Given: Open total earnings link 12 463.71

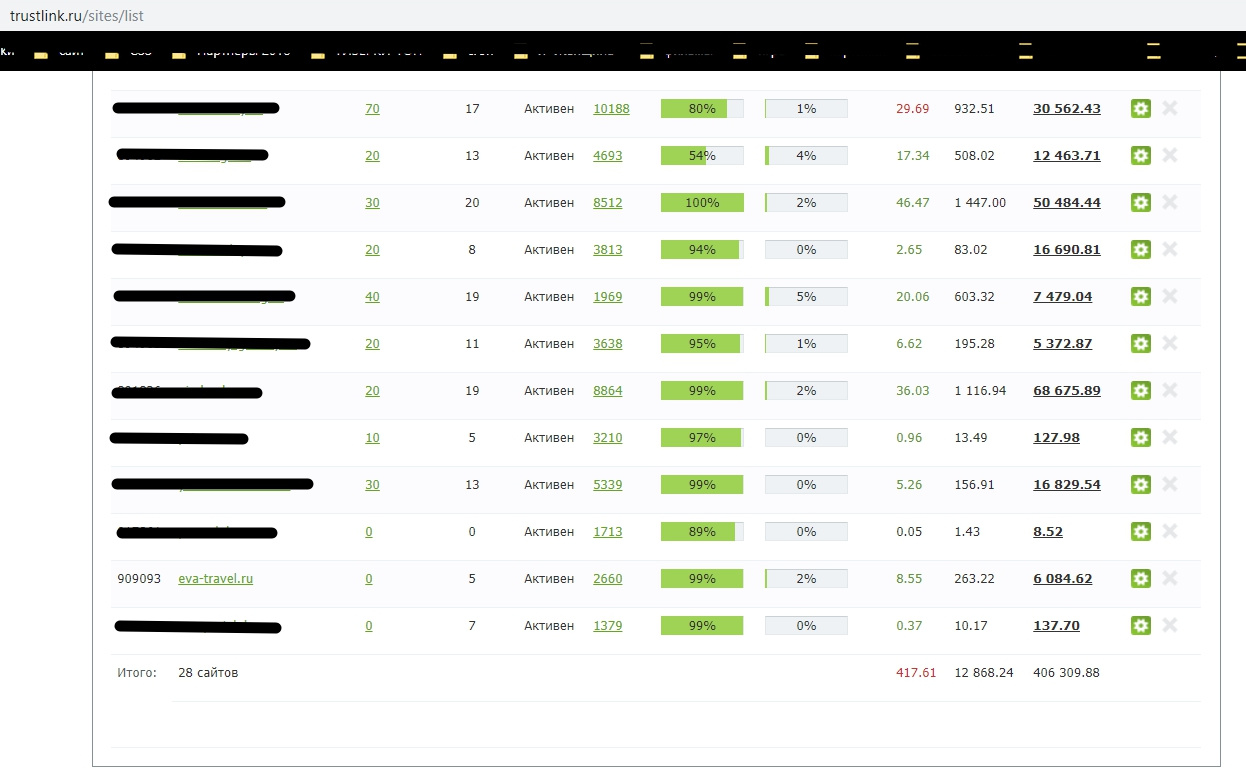Looking at the screenshot, I should (x=1067, y=156).
